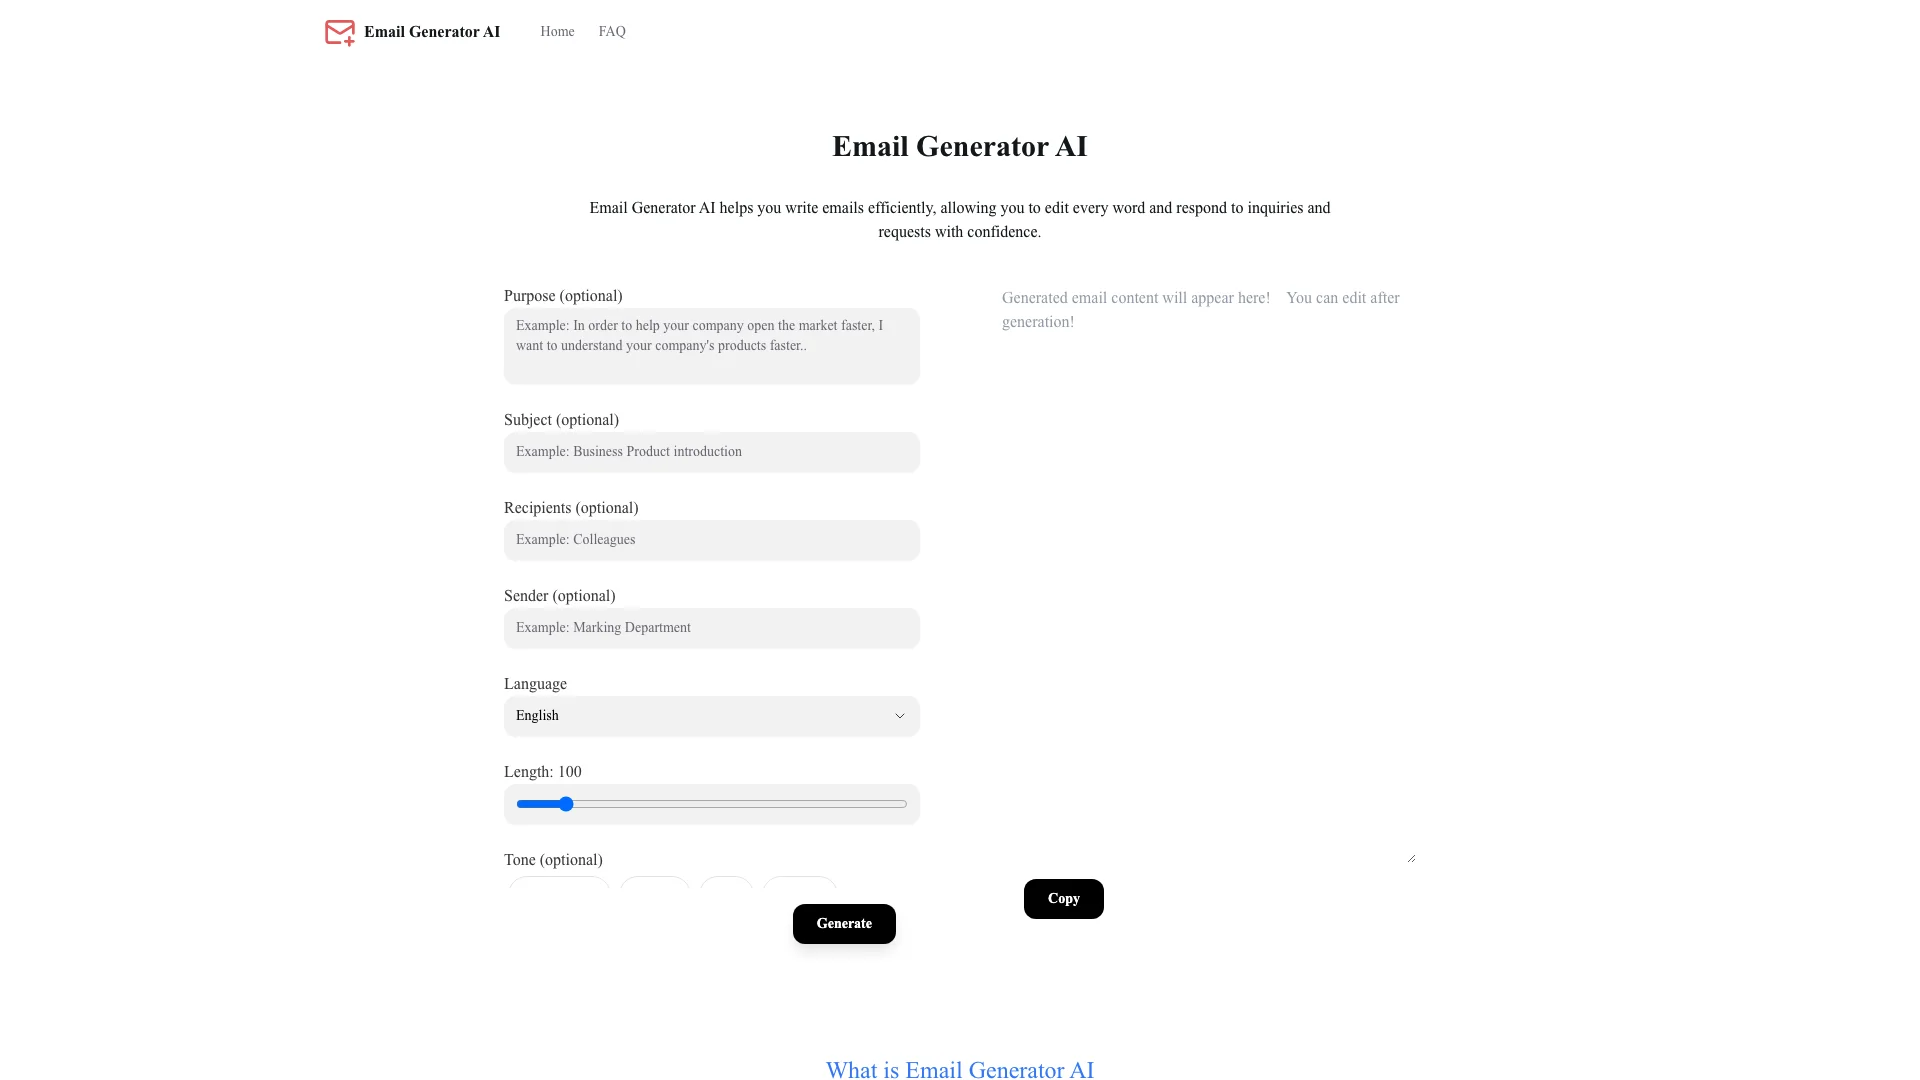The image size is (1920, 1080).
Task: Click the email icon in the top-left corner
Action: 338,32
